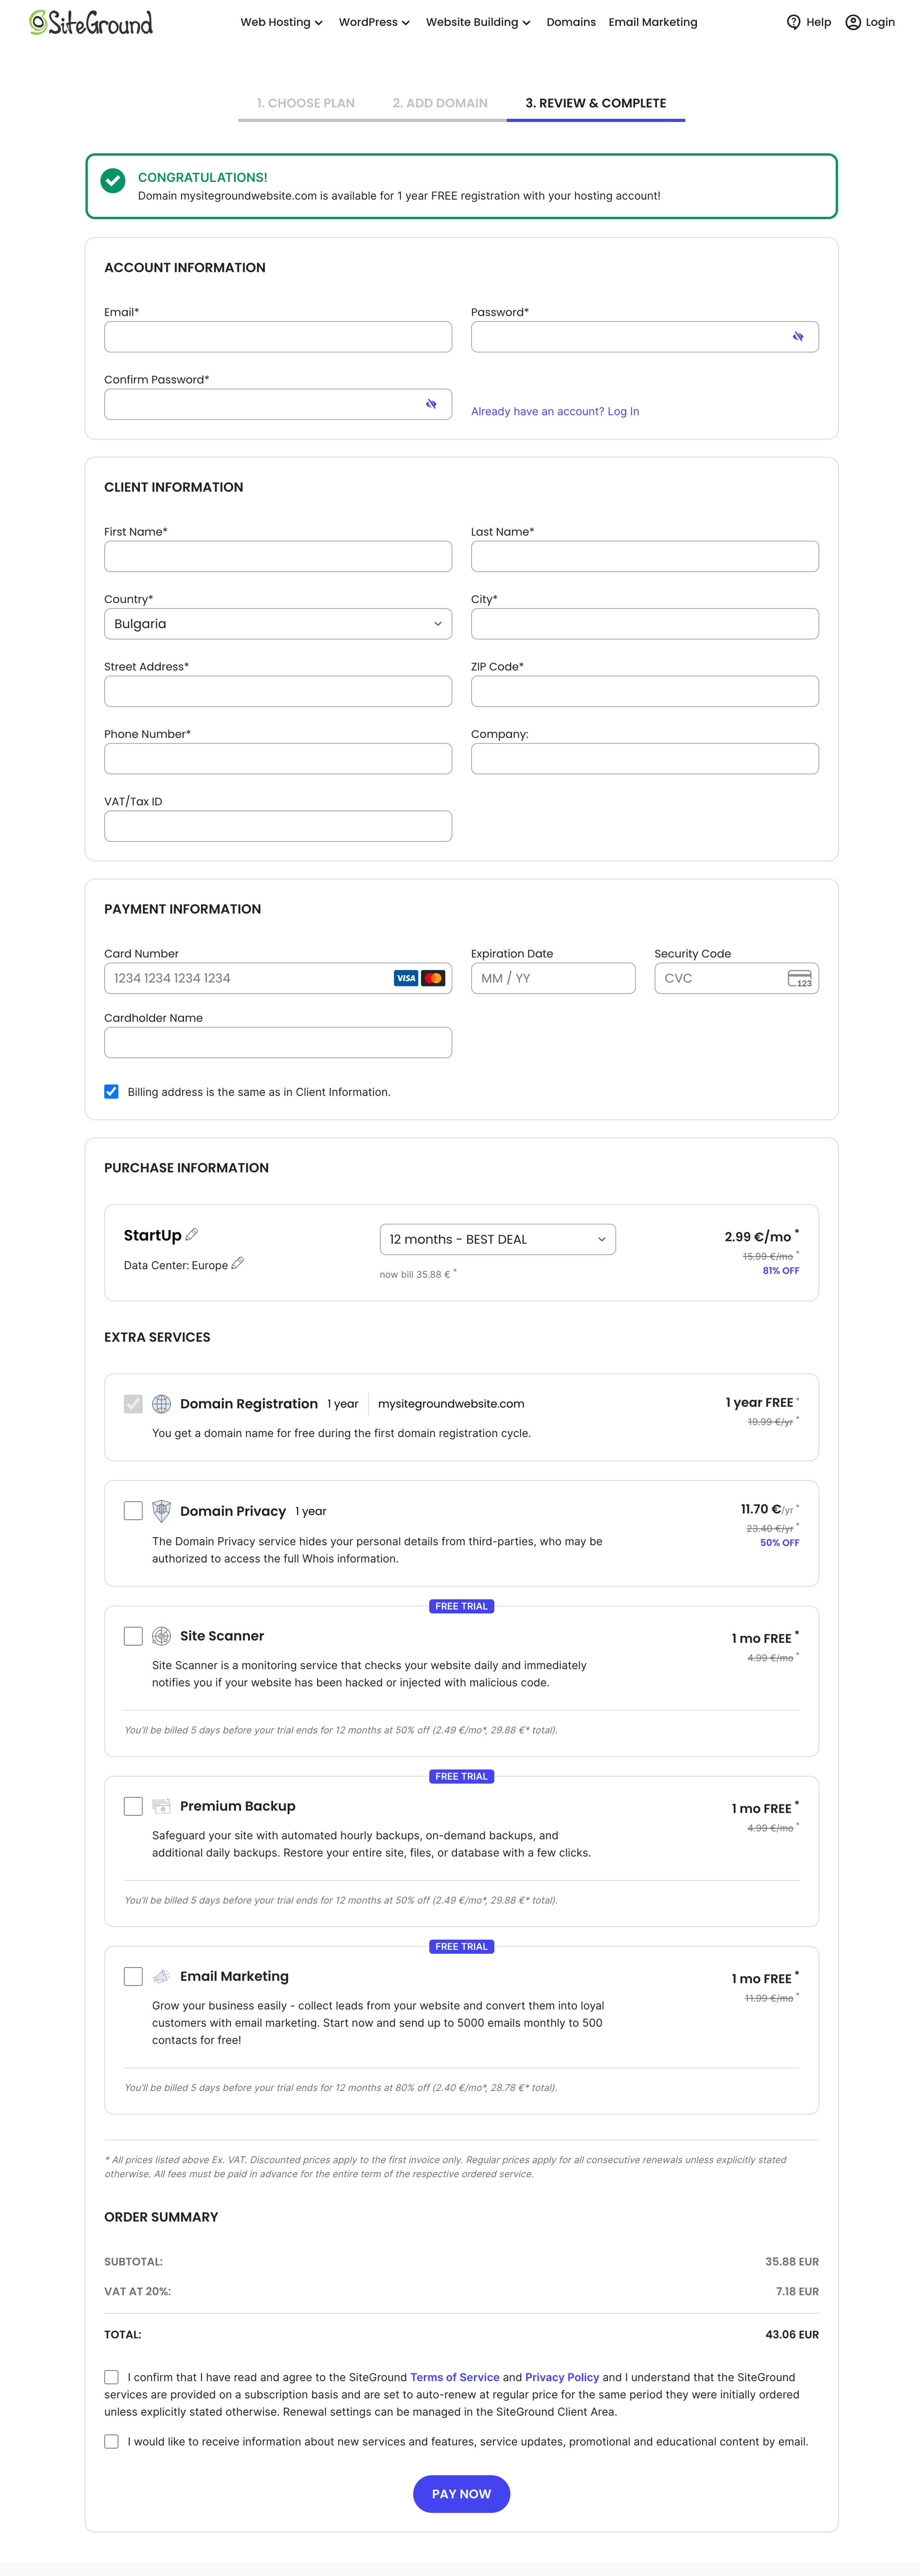The width and height of the screenshot is (920, 2576).
Task: Click into the Password input field
Action: point(645,337)
